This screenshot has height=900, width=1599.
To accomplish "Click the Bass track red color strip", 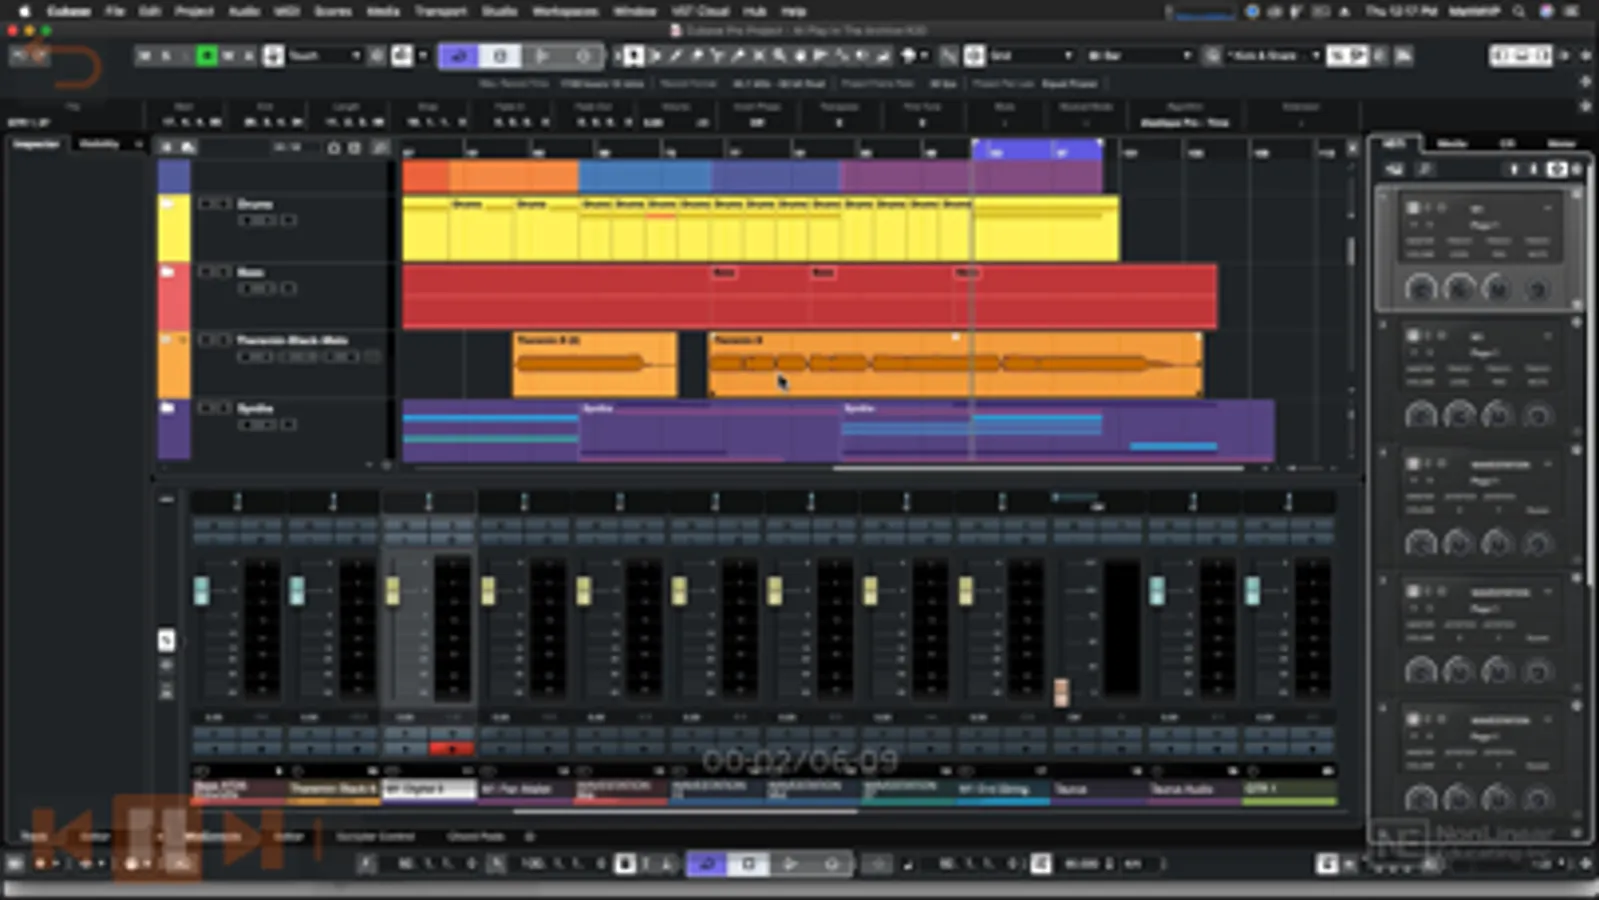I will (174, 297).
